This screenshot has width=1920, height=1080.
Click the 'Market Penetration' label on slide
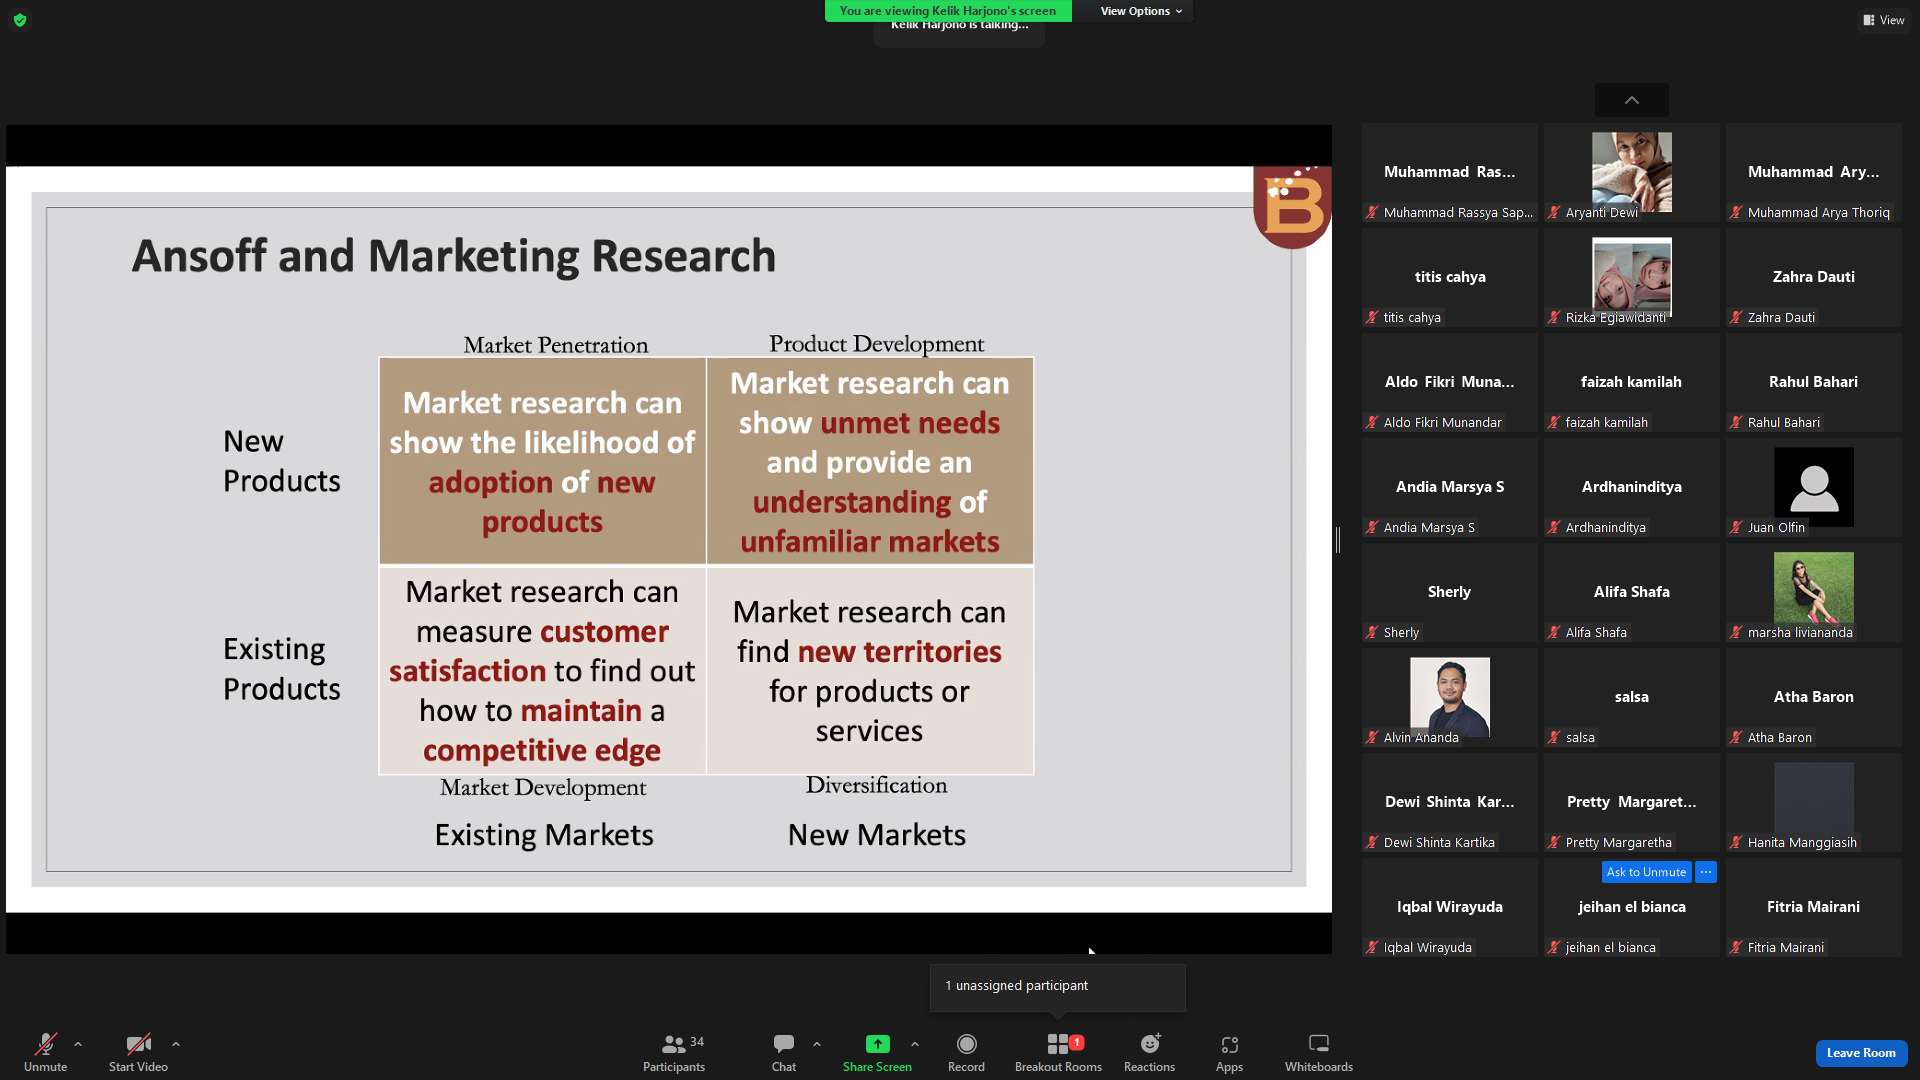point(556,345)
